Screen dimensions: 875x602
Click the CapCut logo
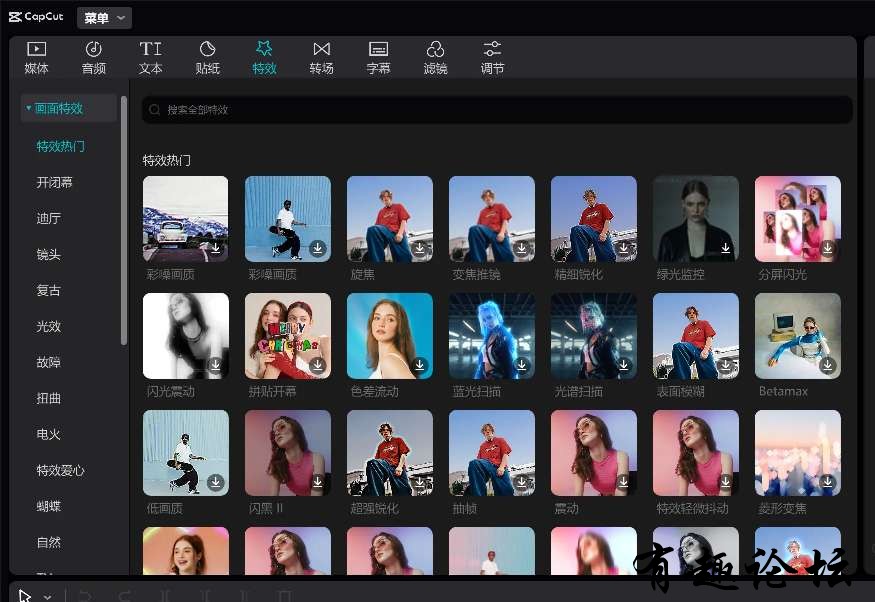point(36,17)
